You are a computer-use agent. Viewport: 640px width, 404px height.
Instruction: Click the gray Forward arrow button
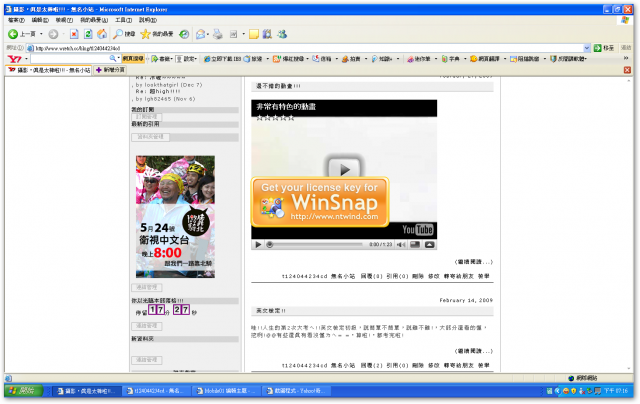[53, 34]
